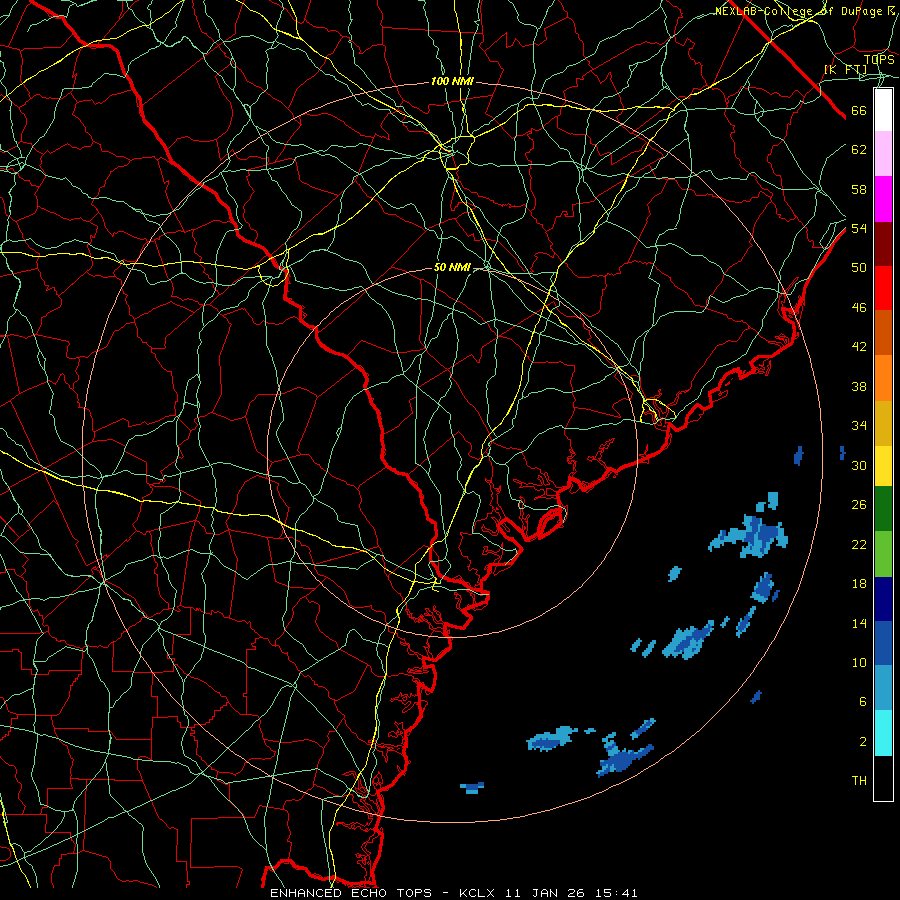Screen dimensions: 900x900
Task: Click the light blue 6-10 kft swatch
Action: pyautogui.click(x=883, y=687)
